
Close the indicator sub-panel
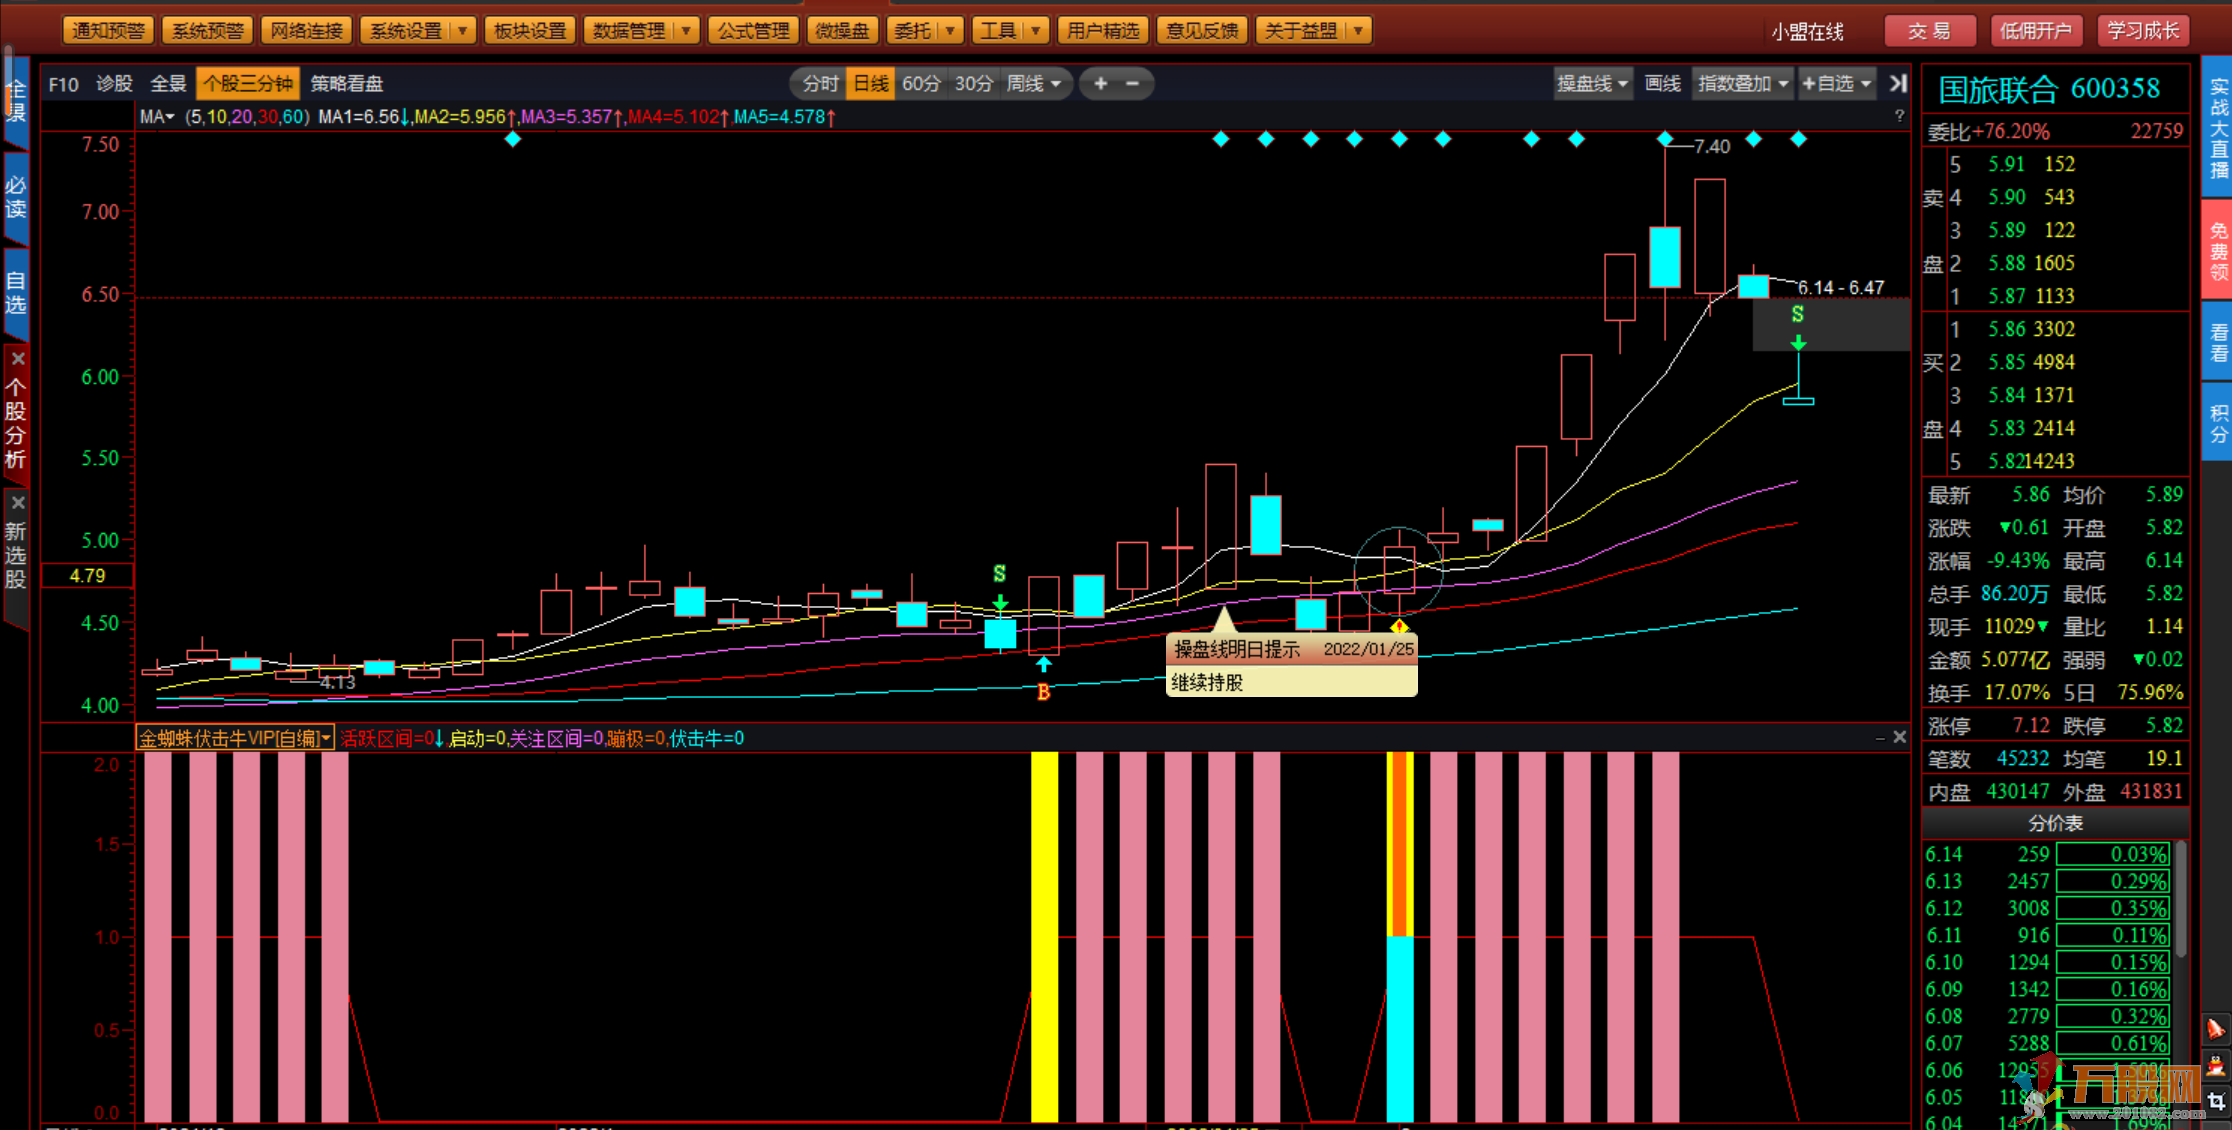[x=1899, y=737]
